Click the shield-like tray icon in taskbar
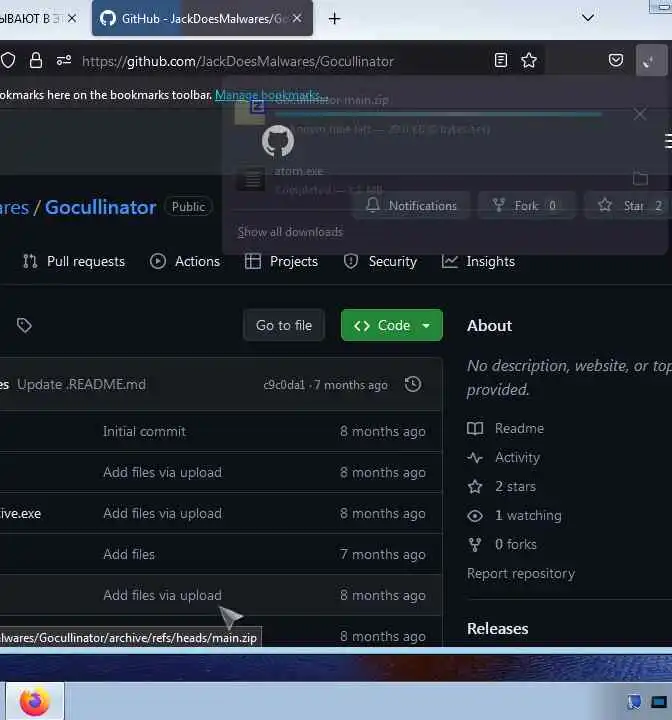The image size is (672, 720). pos(634,702)
